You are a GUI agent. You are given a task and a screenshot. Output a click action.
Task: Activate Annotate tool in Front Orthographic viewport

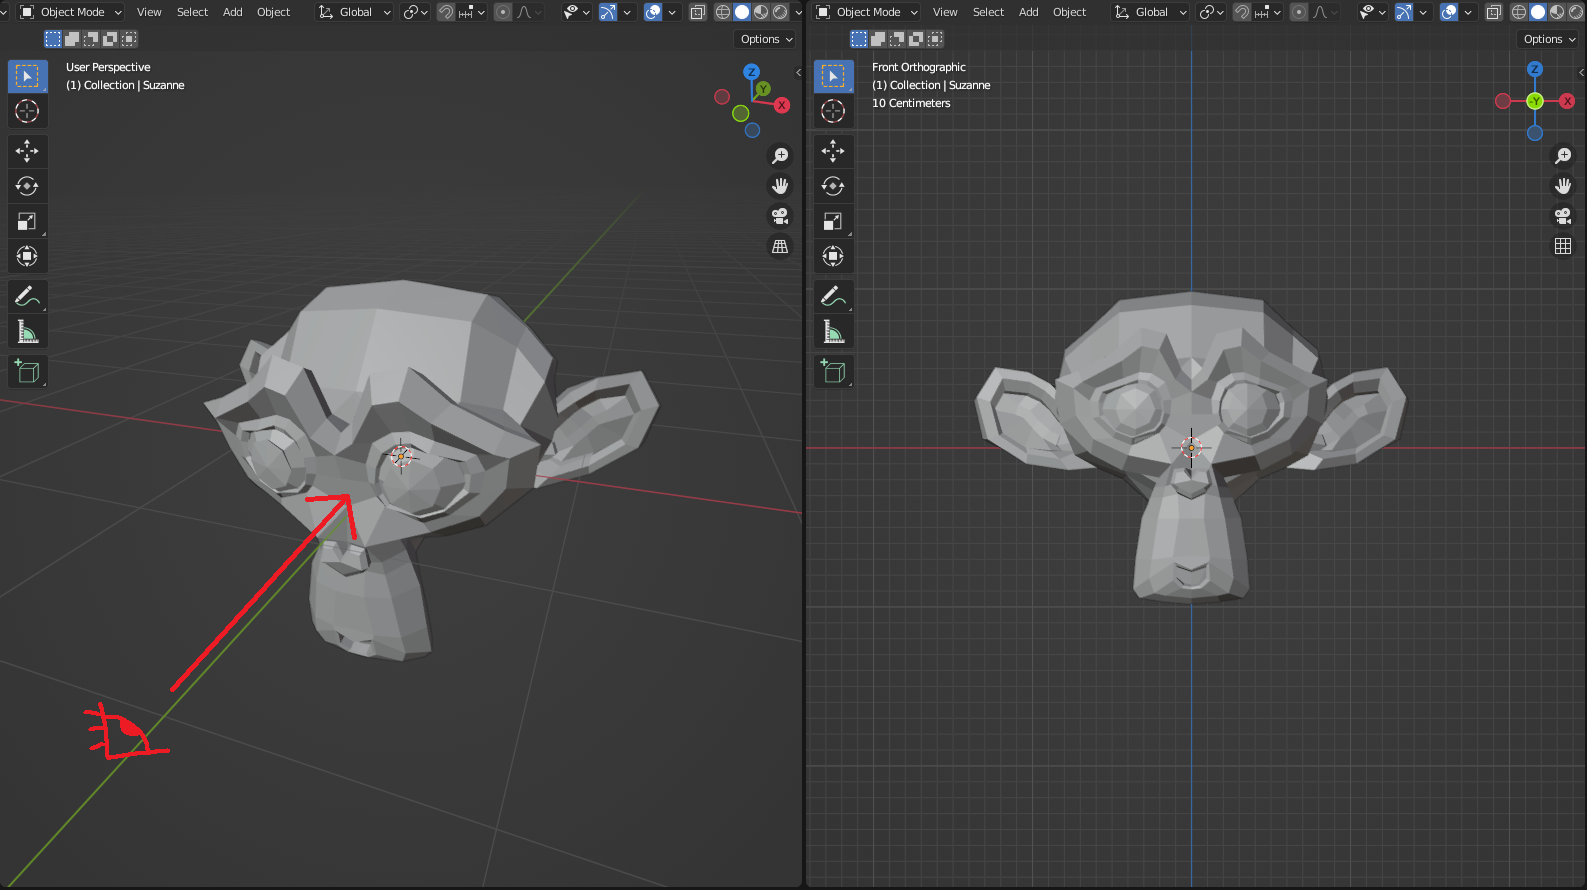pos(833,296)
